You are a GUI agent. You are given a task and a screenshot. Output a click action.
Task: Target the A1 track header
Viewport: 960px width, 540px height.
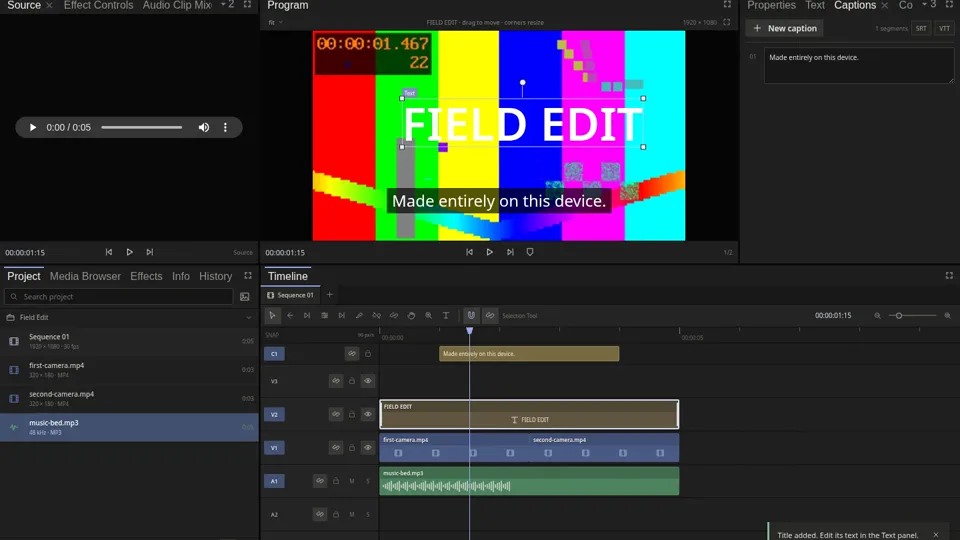[274, 481]
